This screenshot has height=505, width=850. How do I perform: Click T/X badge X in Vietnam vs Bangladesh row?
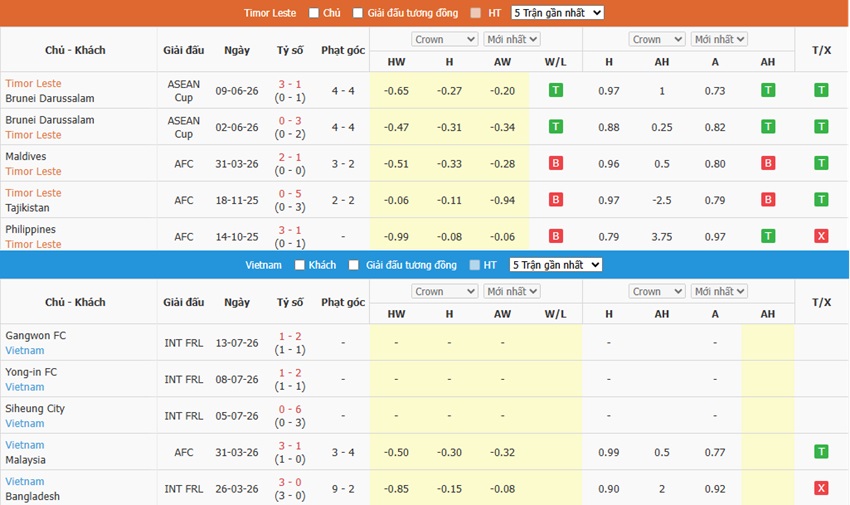pos(821,488)
